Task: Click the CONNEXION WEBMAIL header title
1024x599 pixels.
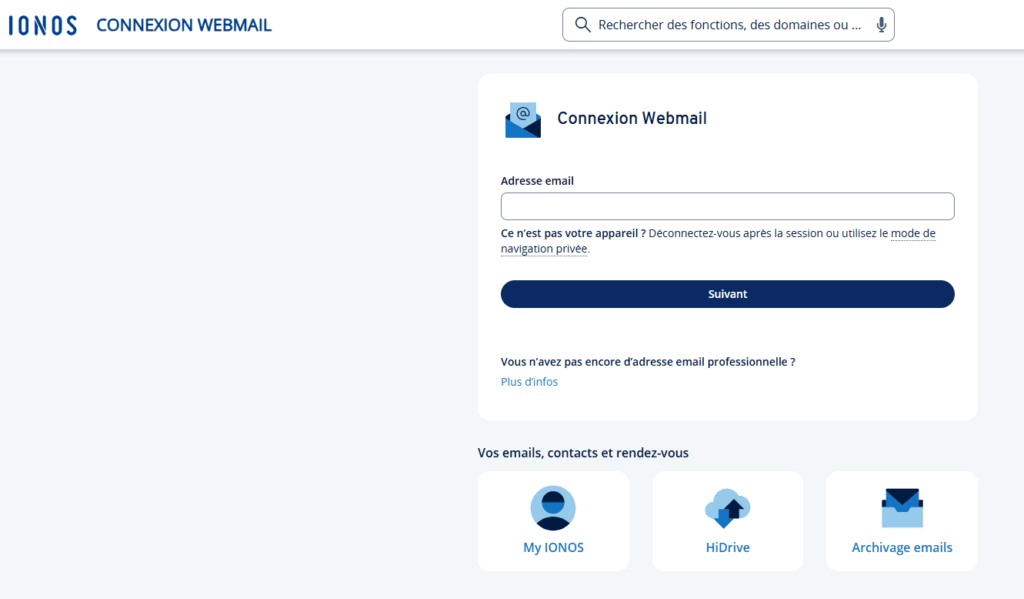Action: pos(184,25)
